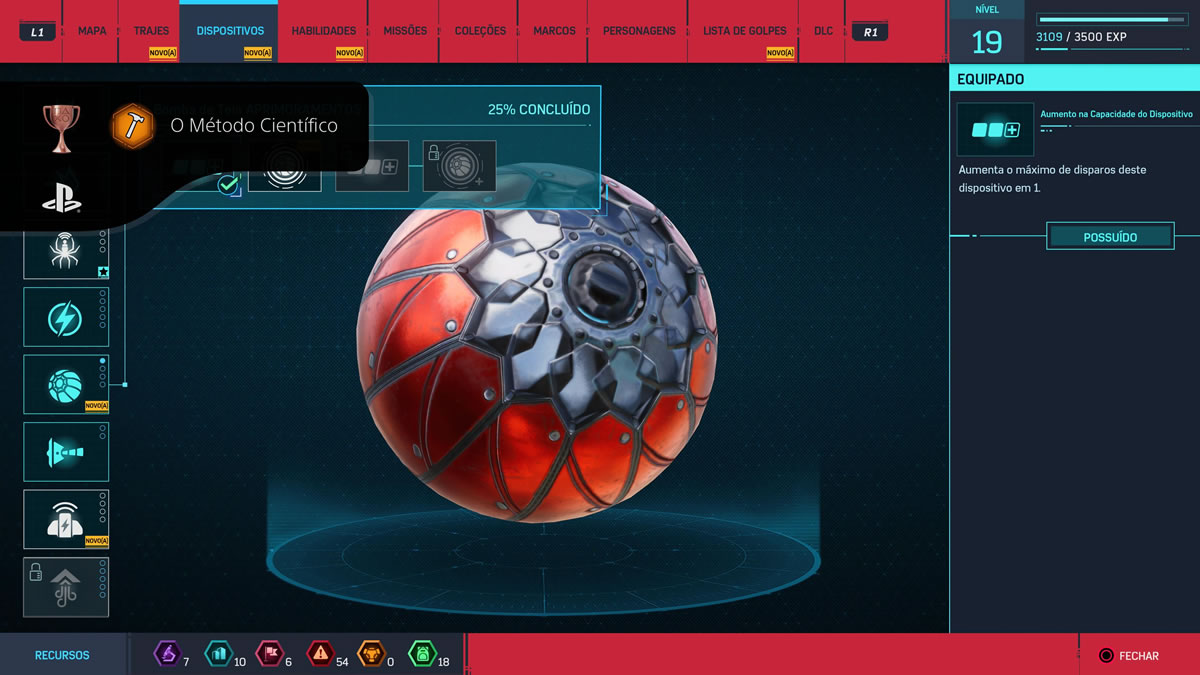Viewport: 1200px width, 675px height.
Task: Click the equipped upgrade icon in EQUIPADO panel
Action: 995,129
